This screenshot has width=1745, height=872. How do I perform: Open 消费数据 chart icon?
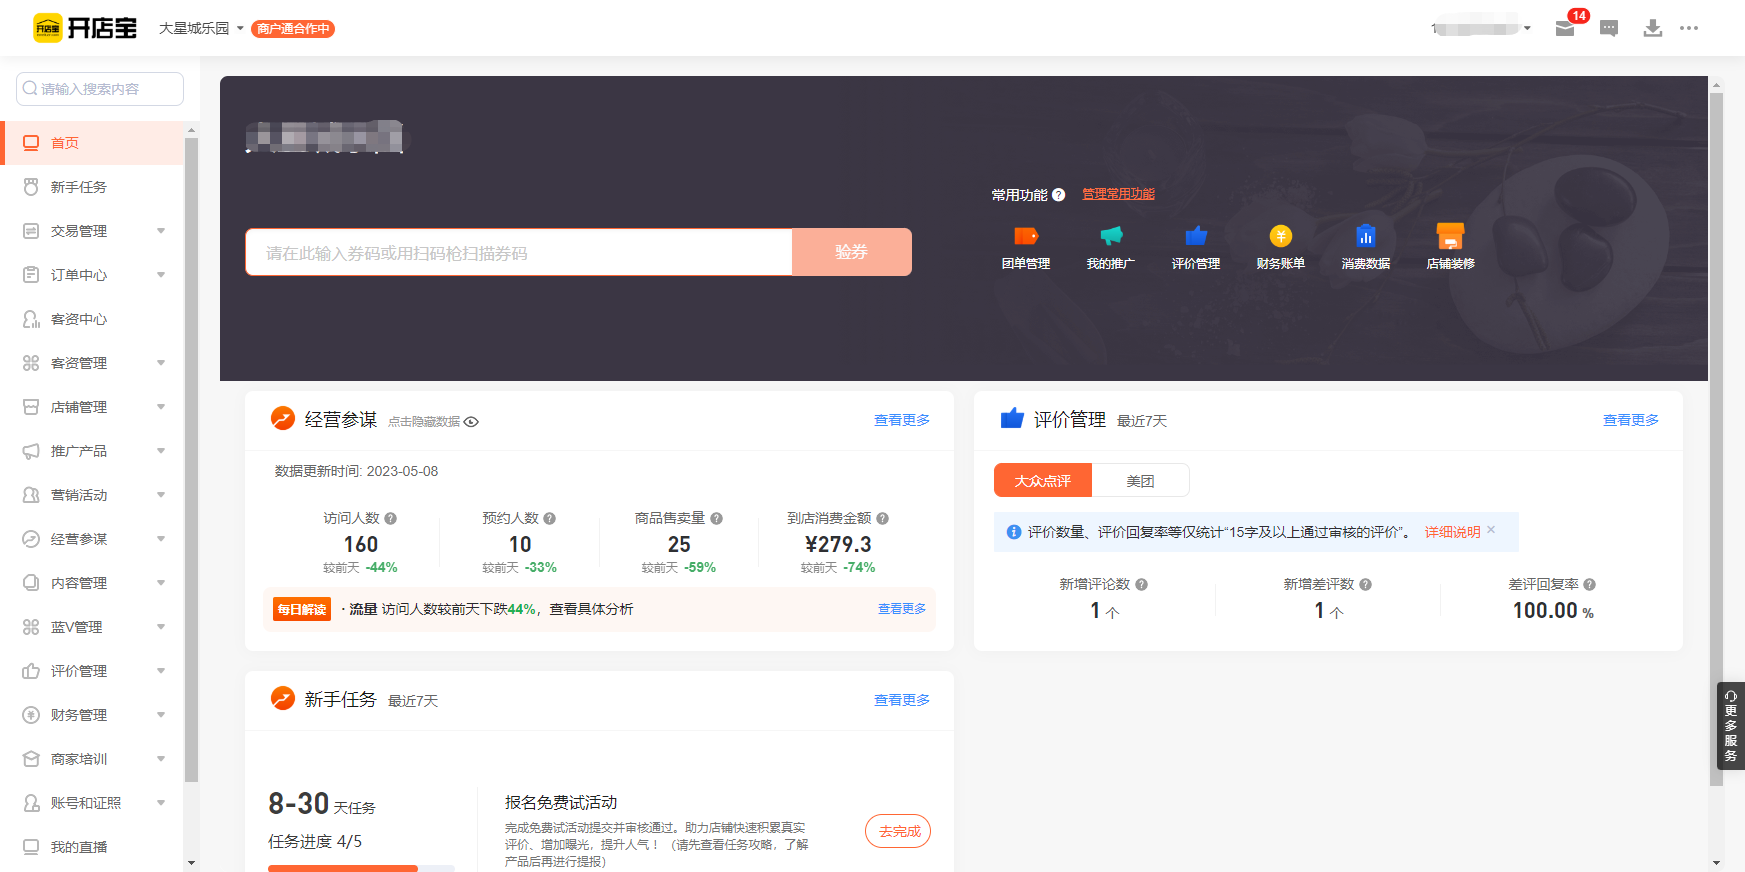click(x=1366, y=237)
